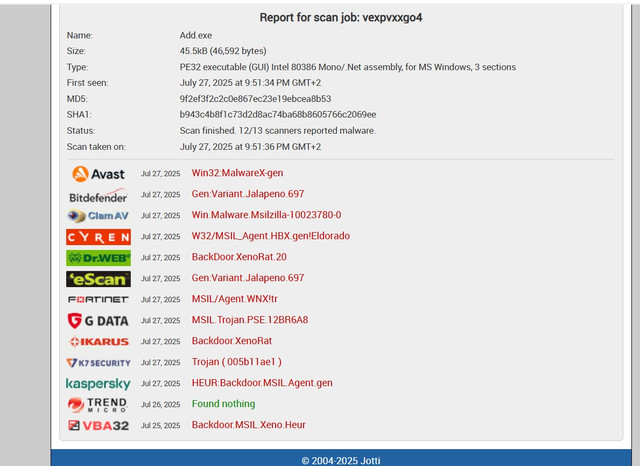The width and height of the screenshot is (640, 466).
Task: Click the Fortinet scanner logo
Action: tap(98, 300)
